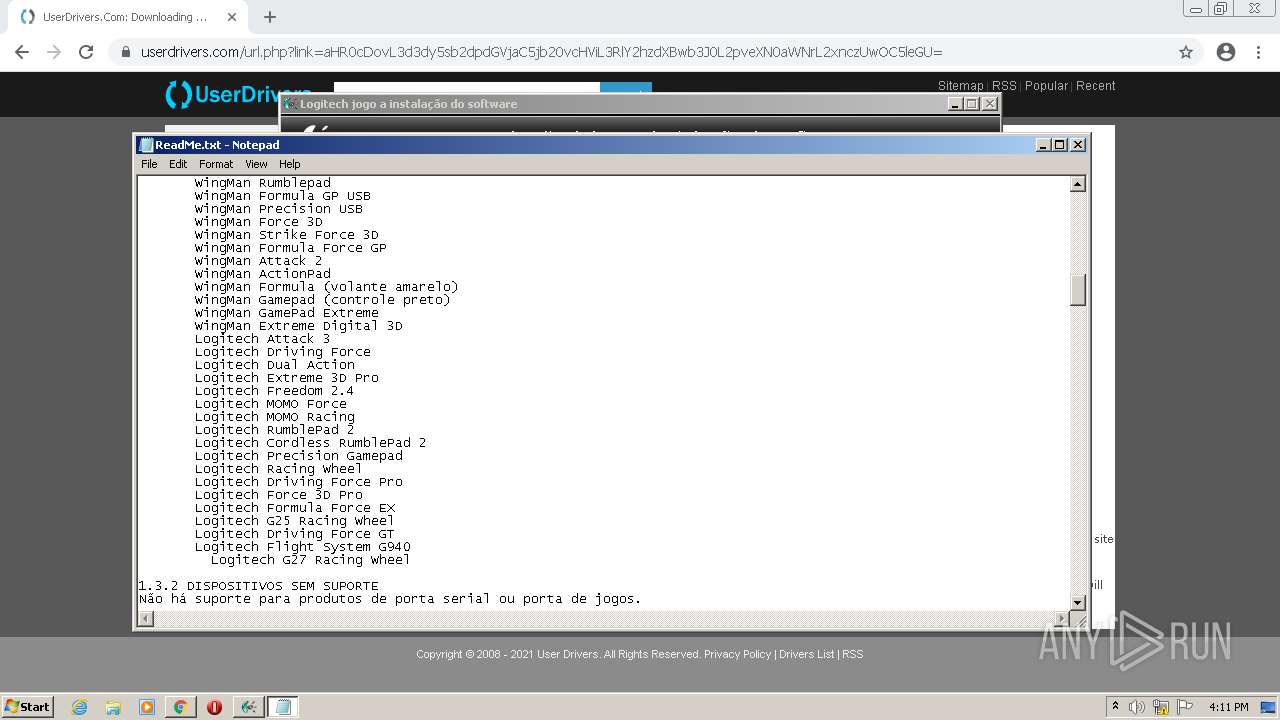Click the Notepad scroll up arrow

coord(1078,184)
